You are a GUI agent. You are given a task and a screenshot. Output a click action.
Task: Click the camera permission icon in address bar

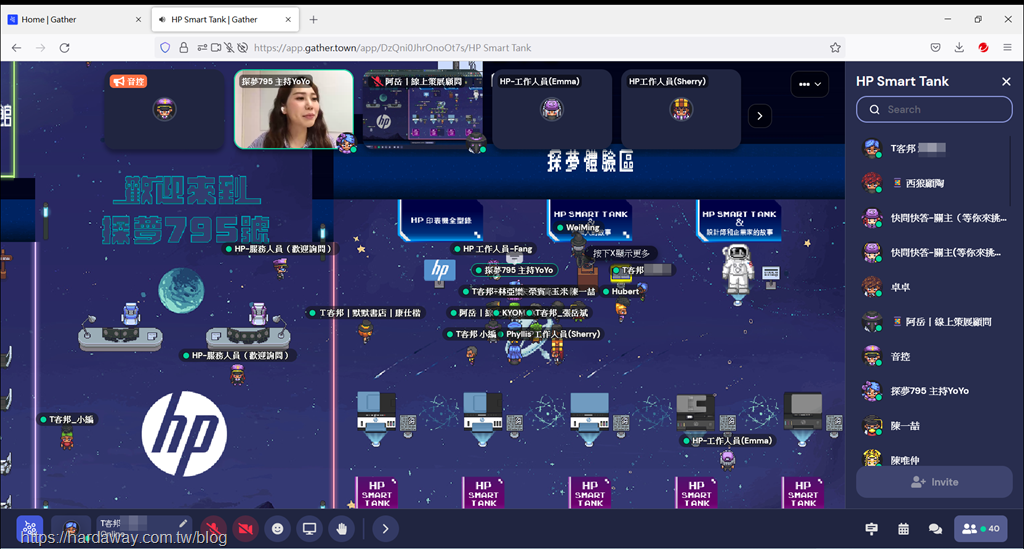click(x=216, y=48)
